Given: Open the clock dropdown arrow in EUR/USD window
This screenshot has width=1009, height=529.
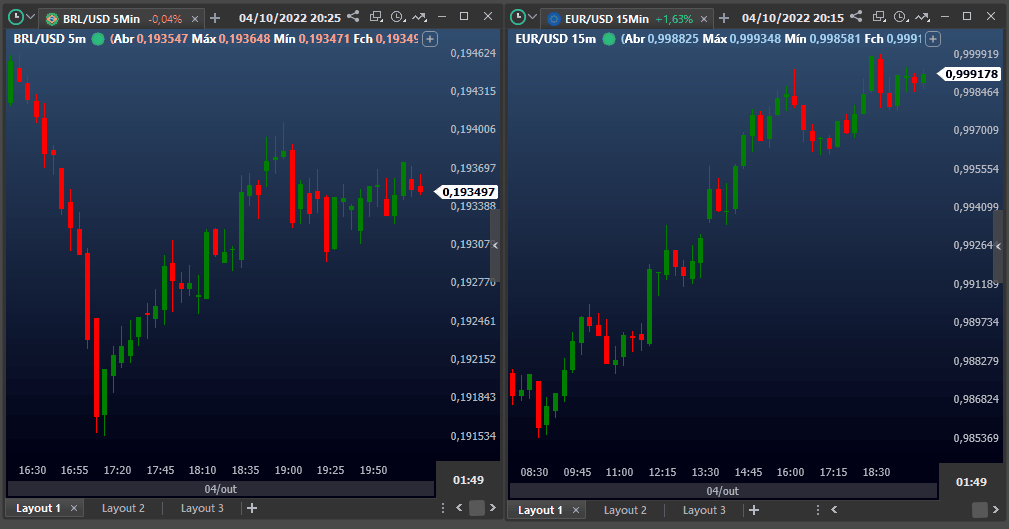Looking at the screenshot, I should pyautogui.click(x=532, y=18).
